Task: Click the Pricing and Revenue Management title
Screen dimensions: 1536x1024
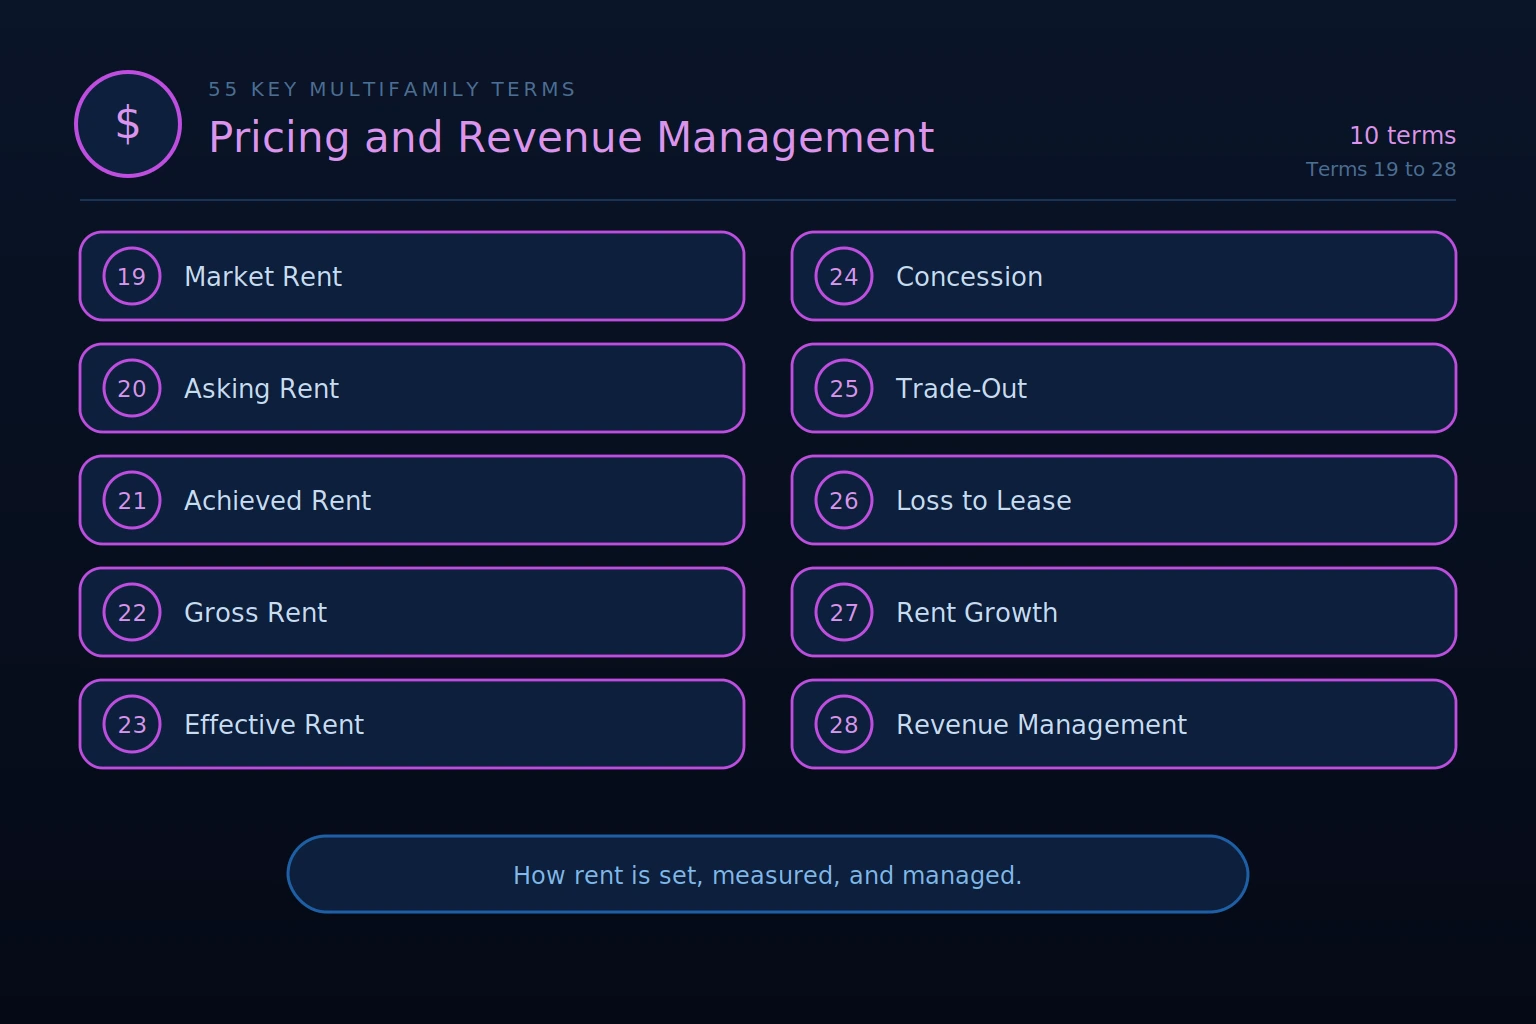Action: coord(571,138)
